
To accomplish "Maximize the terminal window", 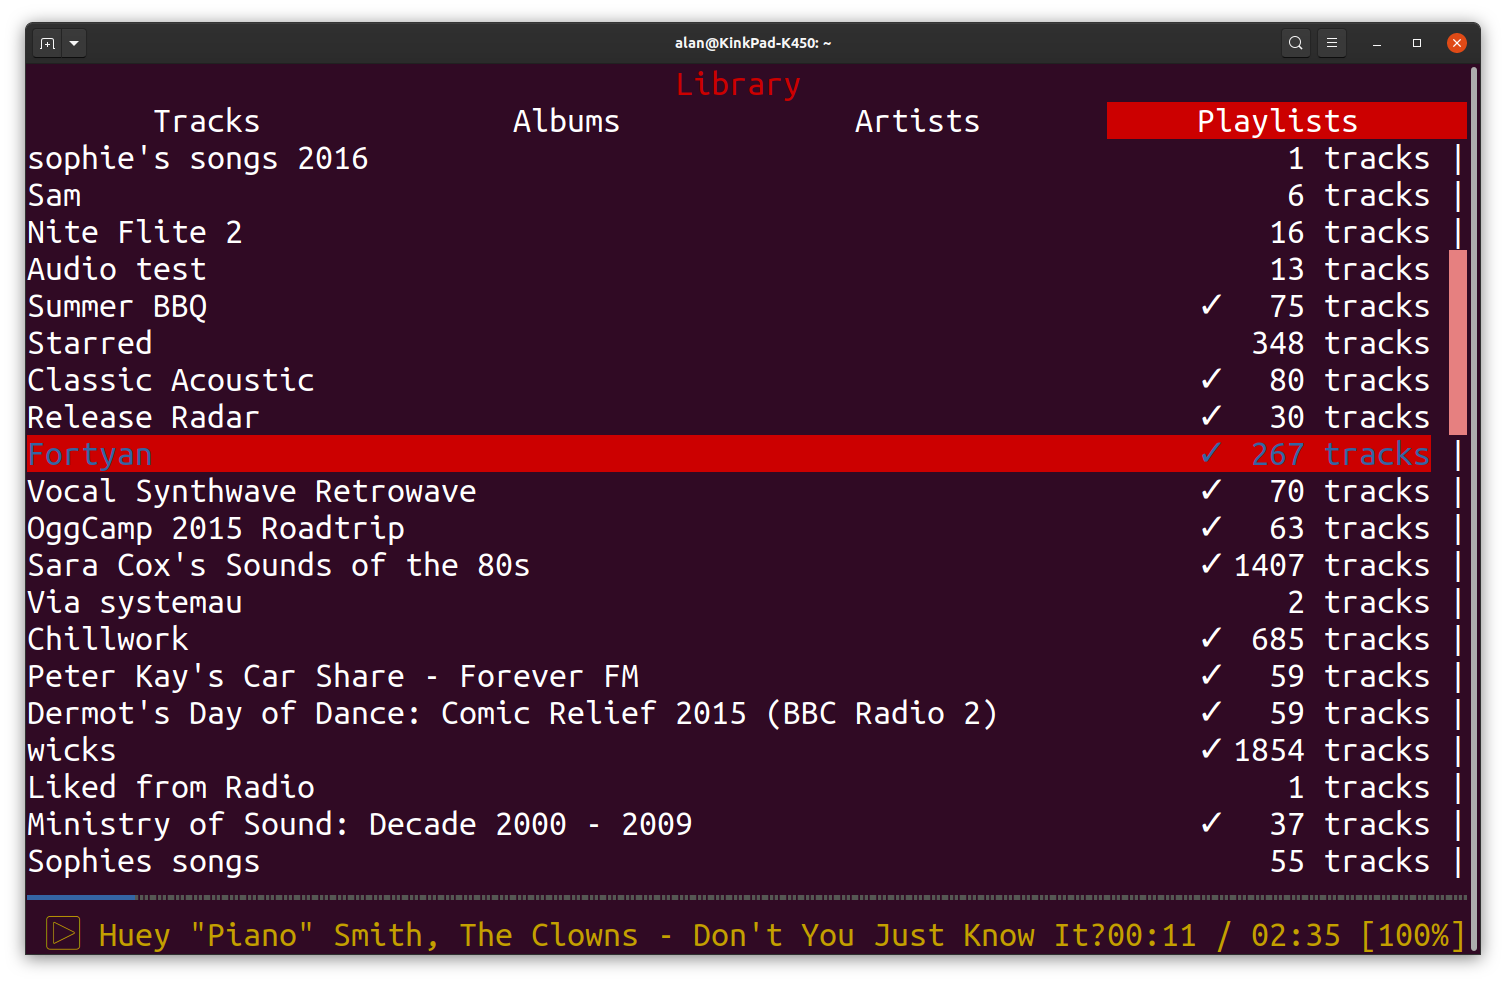I will [1416, 43].
